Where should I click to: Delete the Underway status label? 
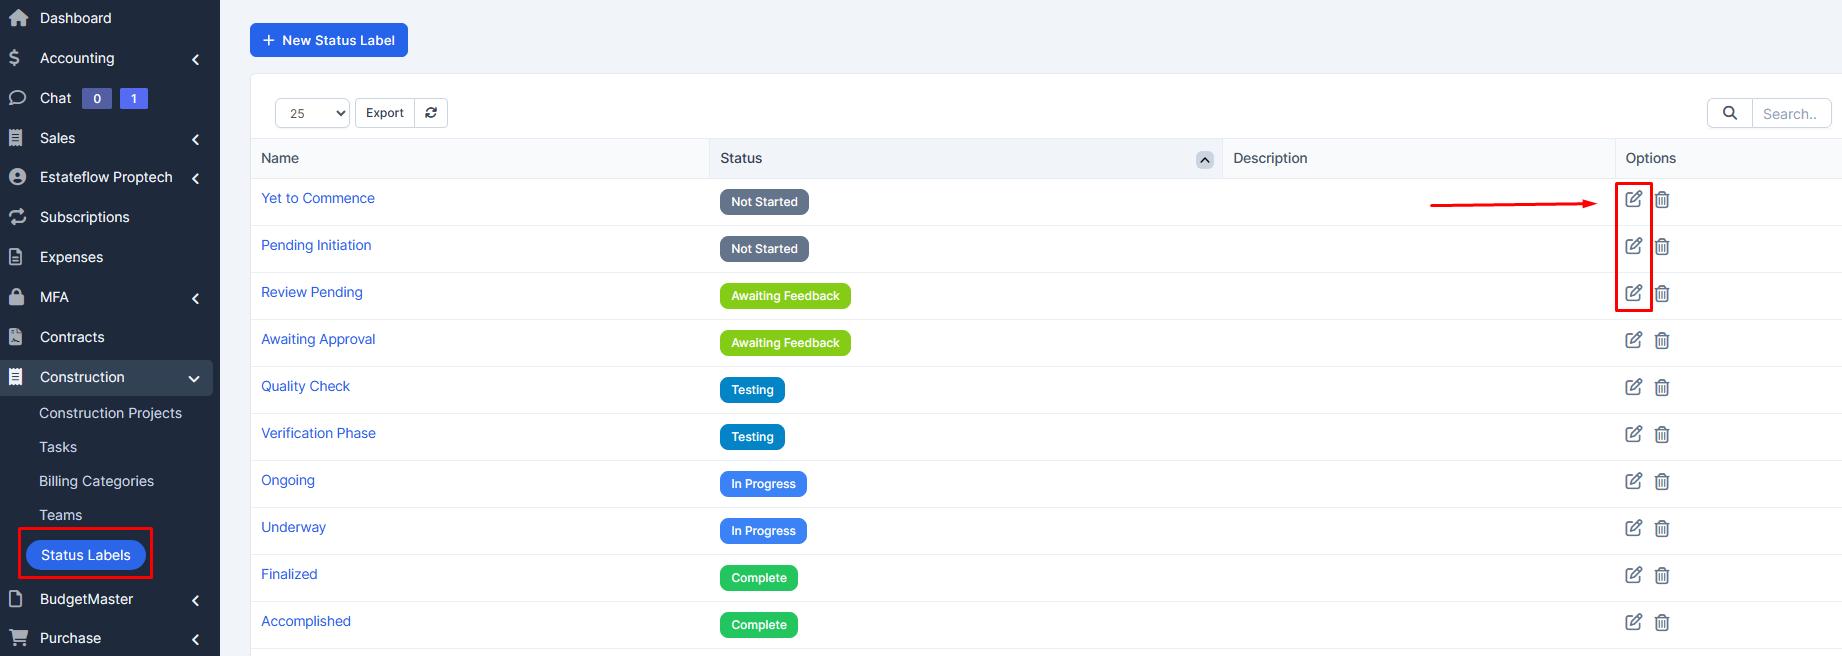tap(1662, 529)
